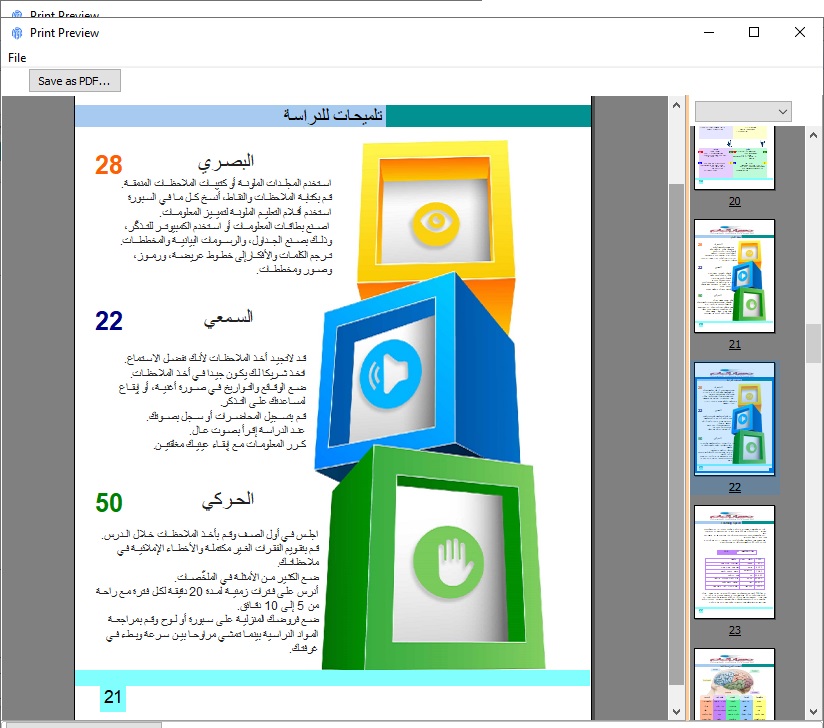Open the File menu

point(17,58)
